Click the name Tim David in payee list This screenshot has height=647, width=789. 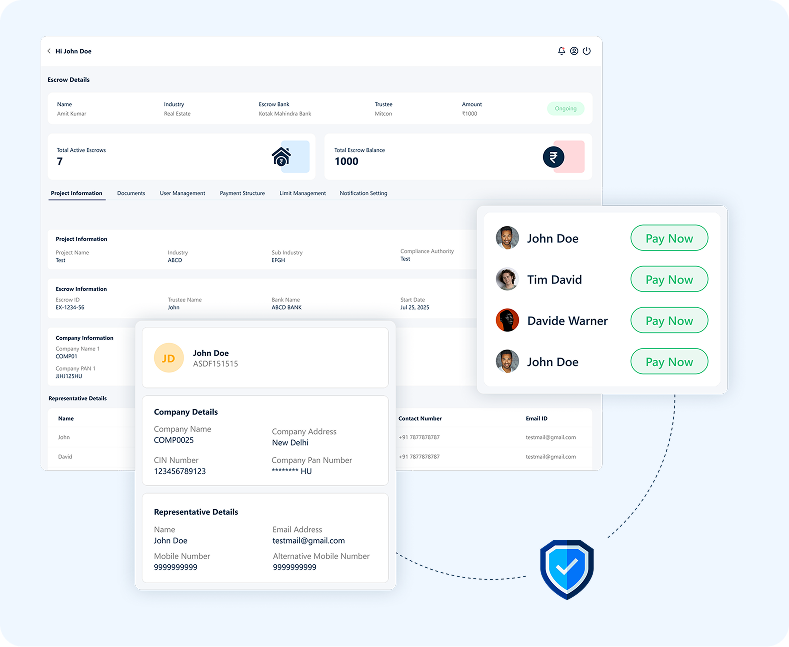[555, 280]
